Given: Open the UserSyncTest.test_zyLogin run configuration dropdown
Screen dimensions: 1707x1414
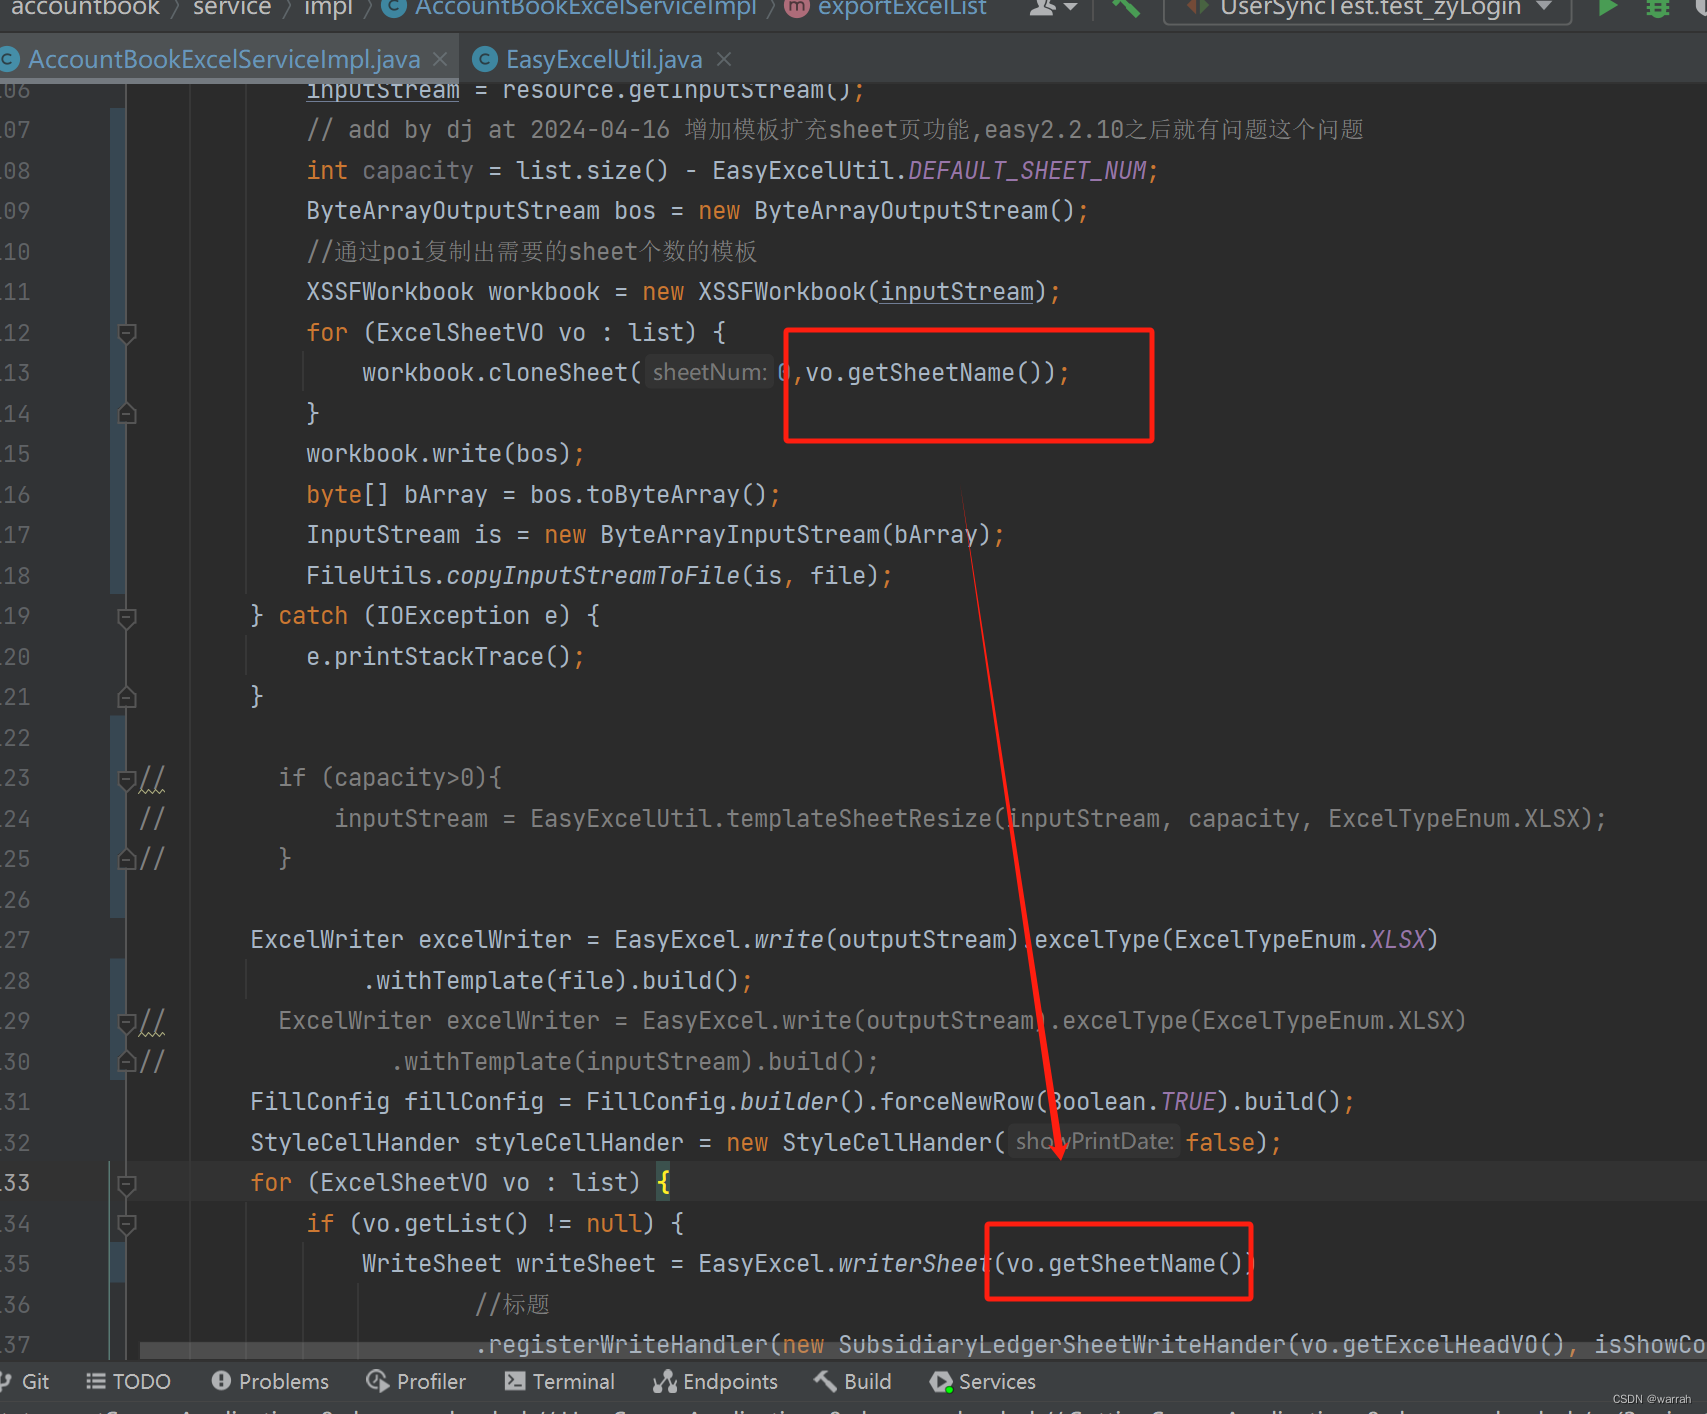Looking at the screenshot, I should pos(1369,8).
